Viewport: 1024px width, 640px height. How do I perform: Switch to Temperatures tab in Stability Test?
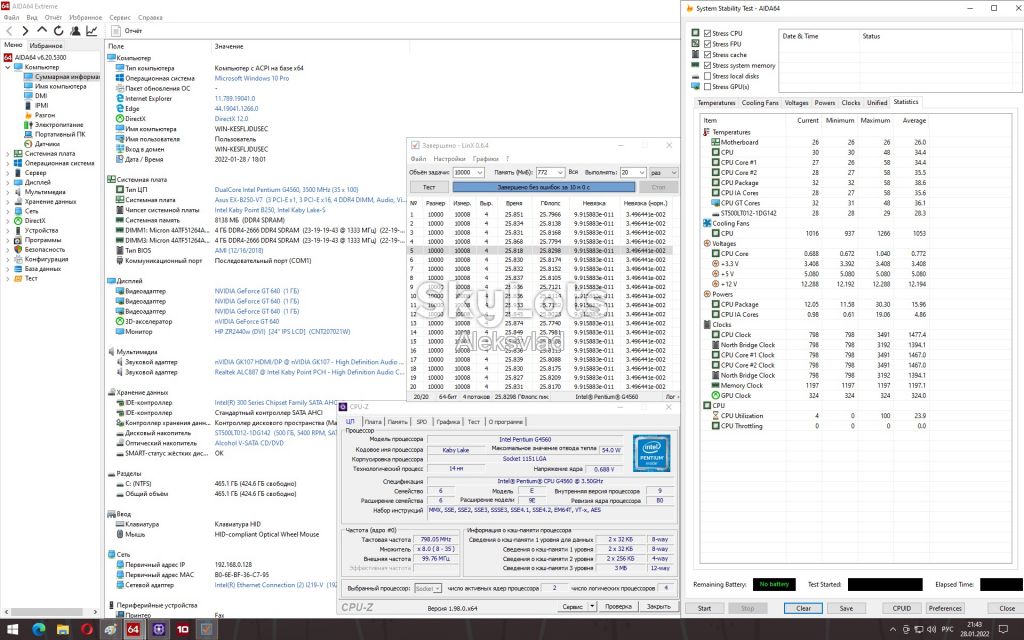[x=716, y=103]
